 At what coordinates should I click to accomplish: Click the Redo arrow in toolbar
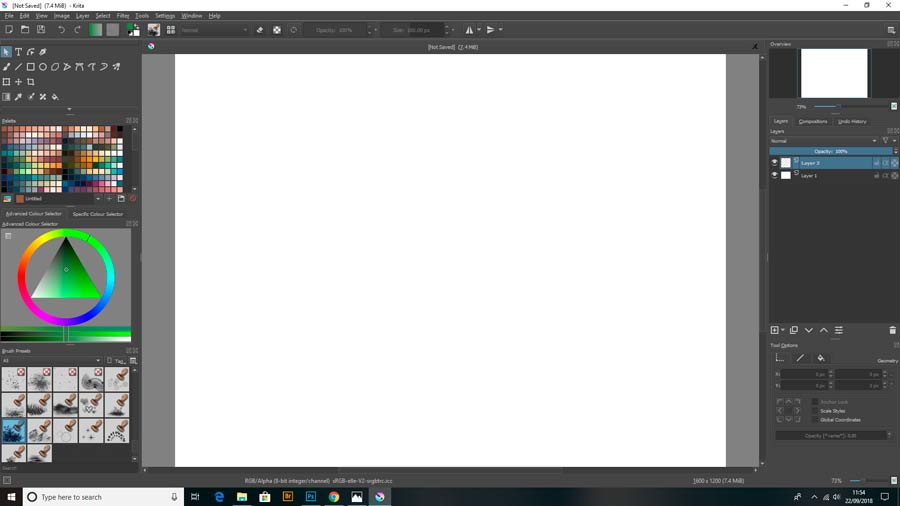pos(77,30)
